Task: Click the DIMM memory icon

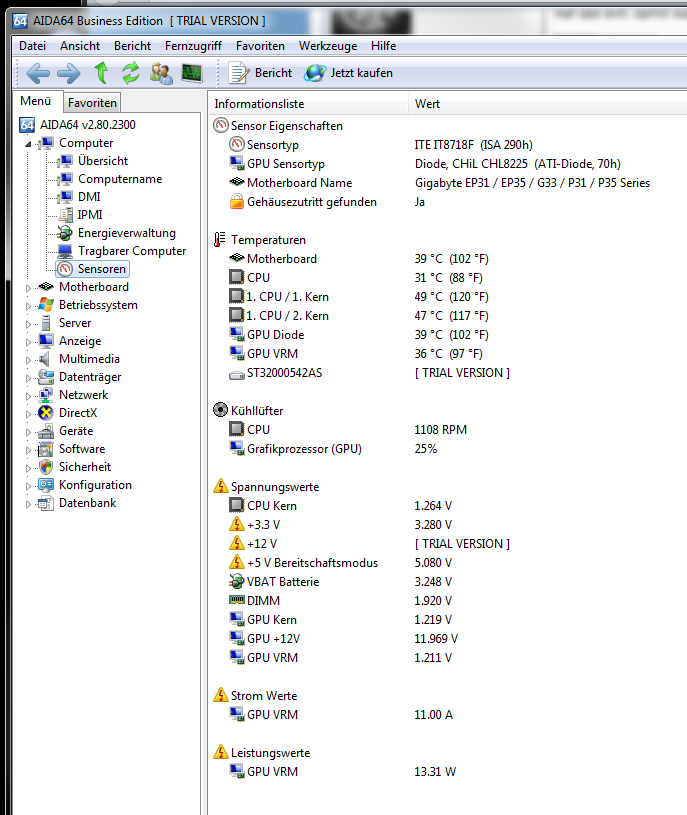Action: click(236, 600)
